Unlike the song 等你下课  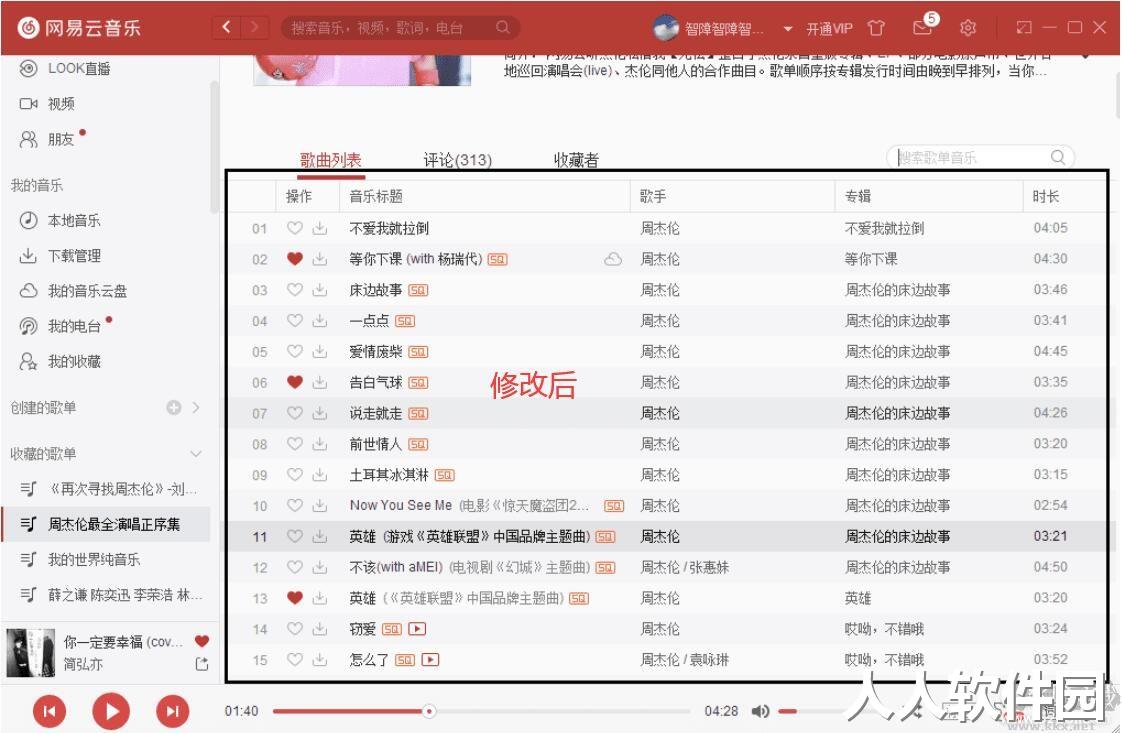(294, 259)
